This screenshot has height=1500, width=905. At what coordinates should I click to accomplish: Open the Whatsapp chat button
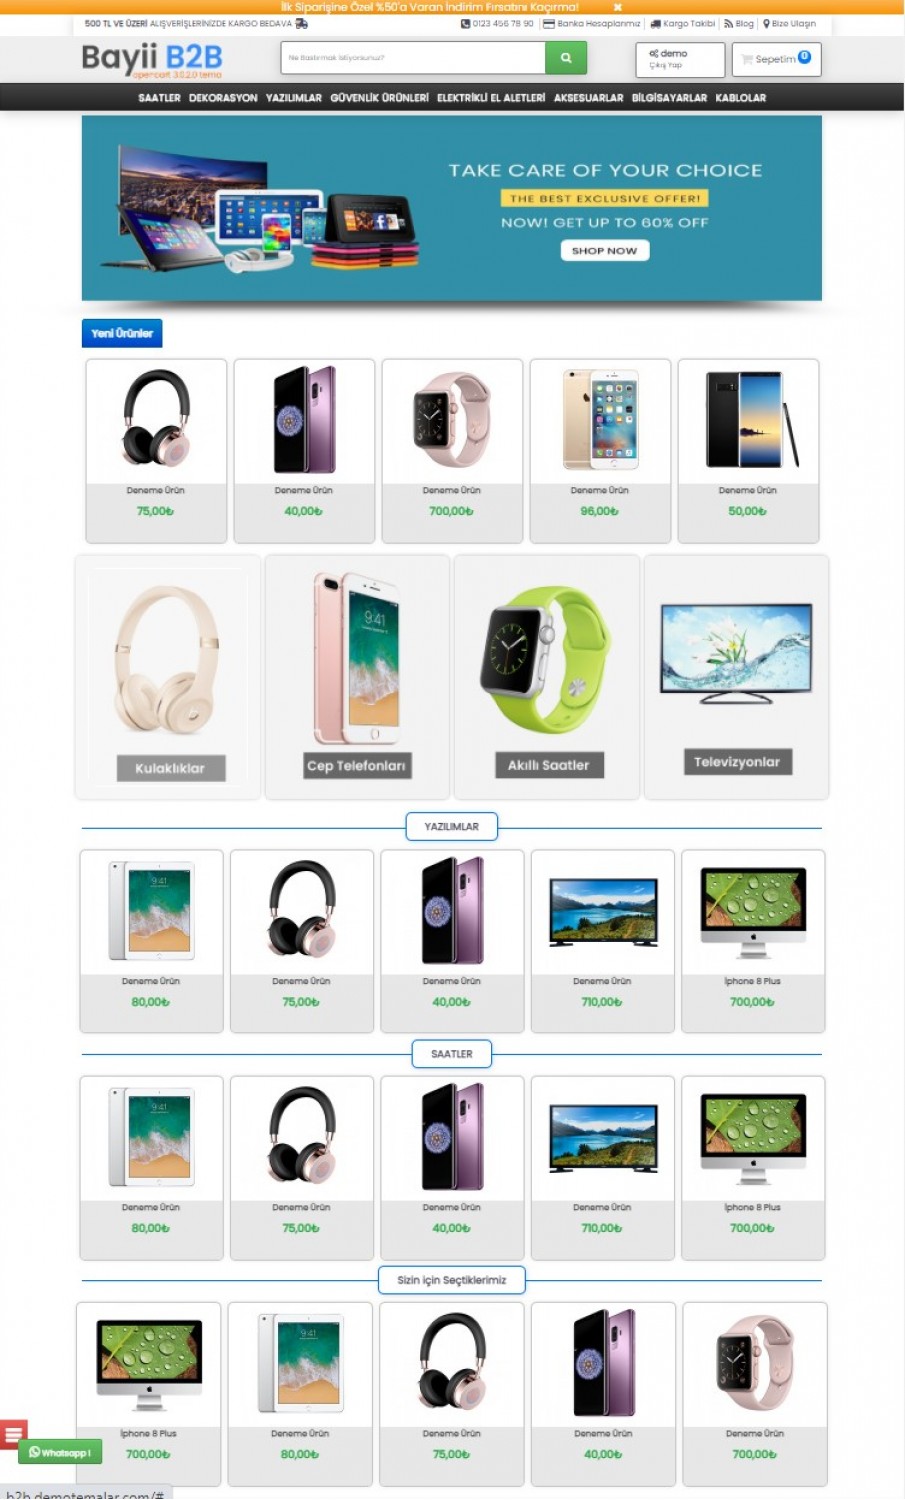click(60, 1452)
